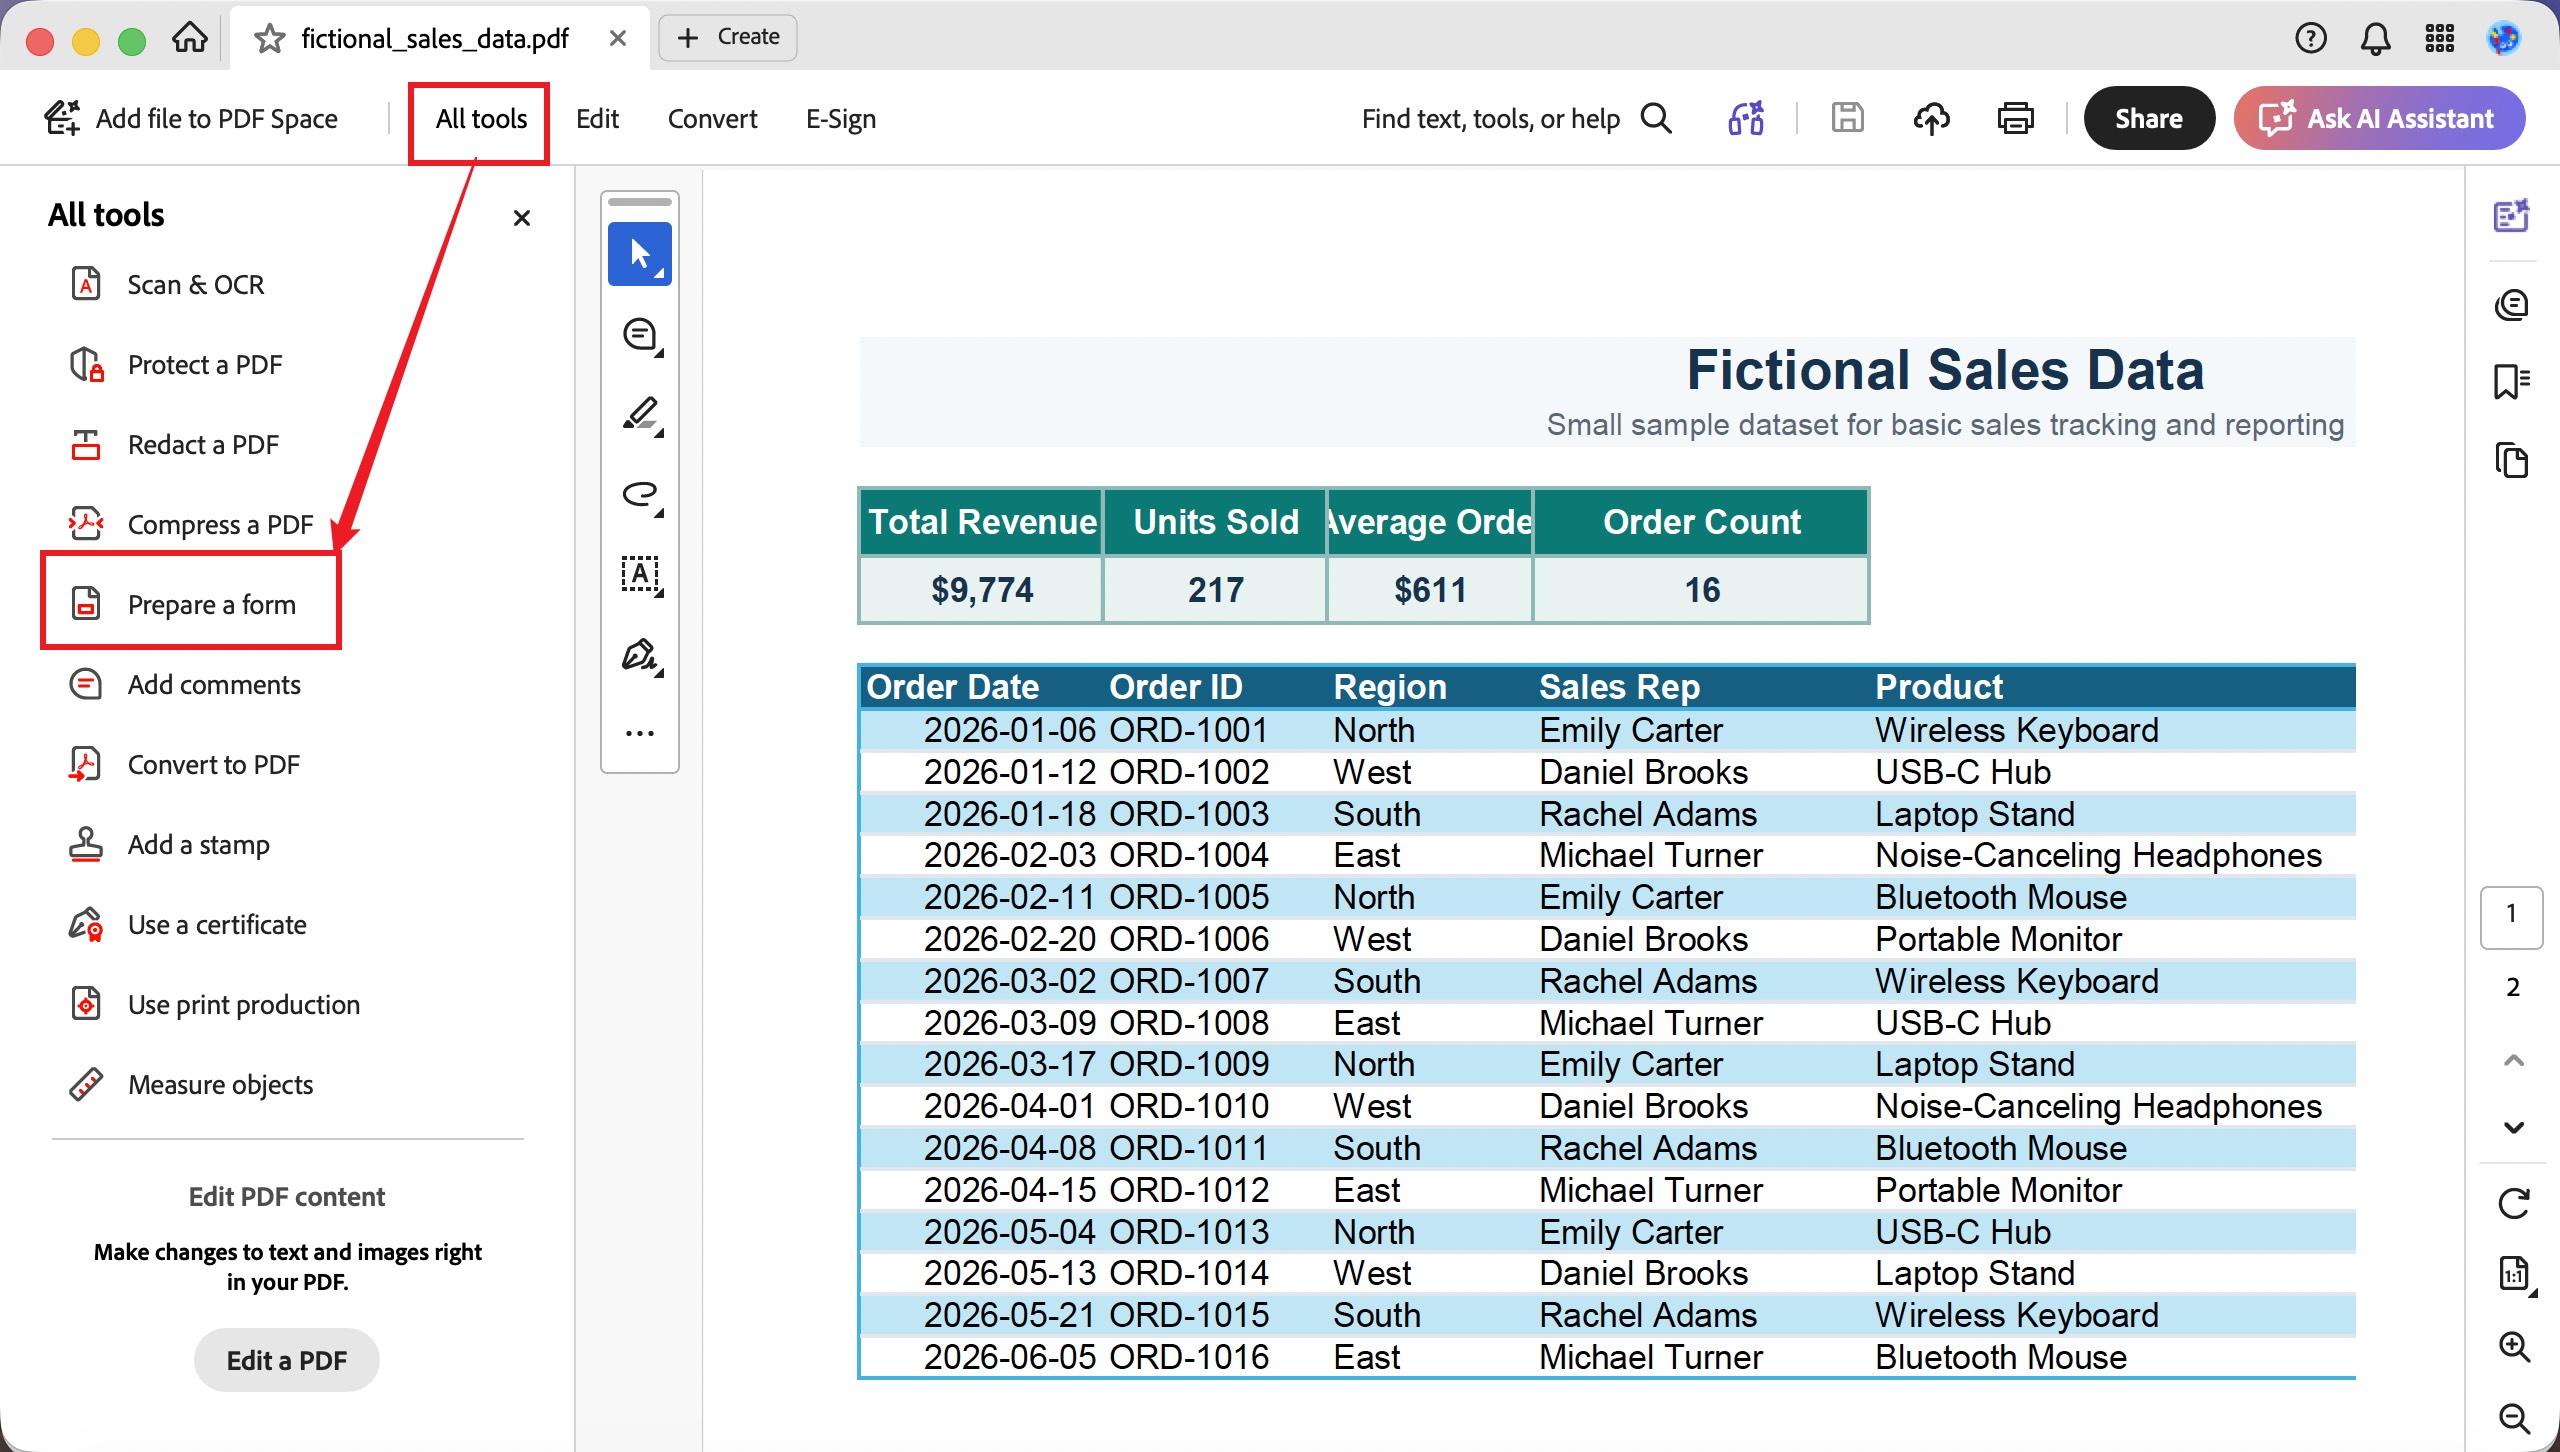Choose the Select arrow tool
Viewport: 2560px width, 1452px height.
[640, 254]
